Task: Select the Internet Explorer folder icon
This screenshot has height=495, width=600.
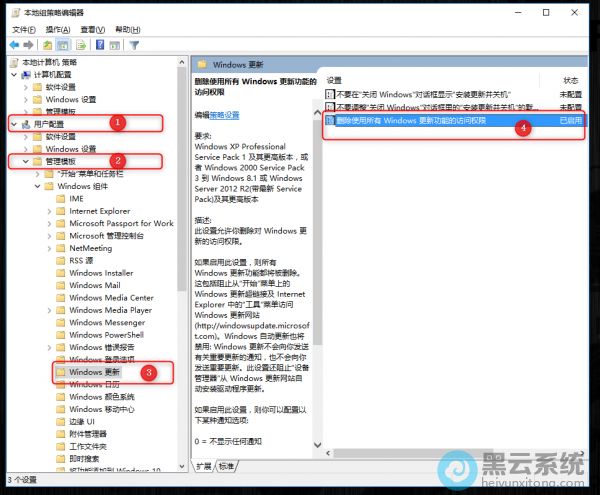Action: 62,211
